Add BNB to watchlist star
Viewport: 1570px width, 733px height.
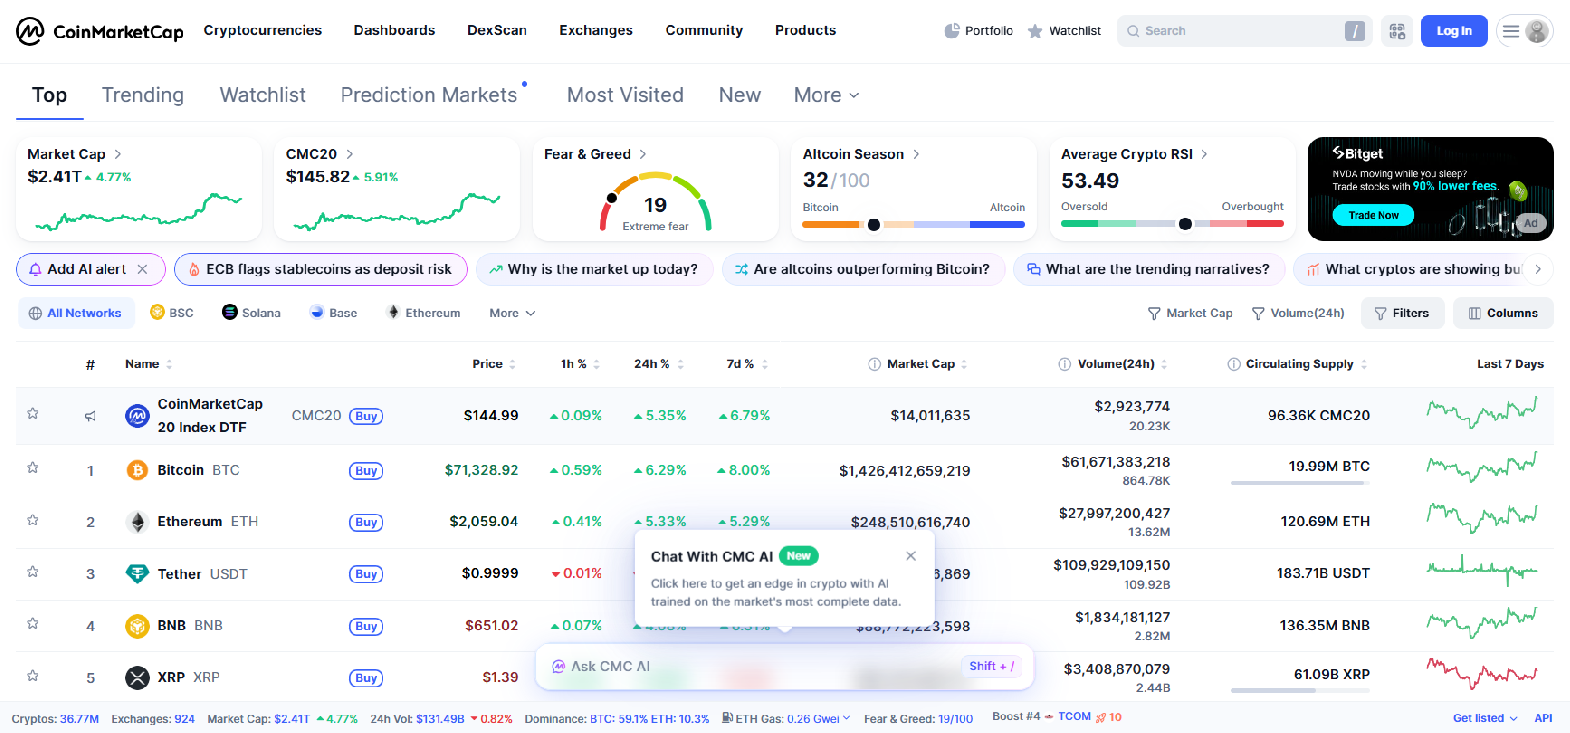33,624
